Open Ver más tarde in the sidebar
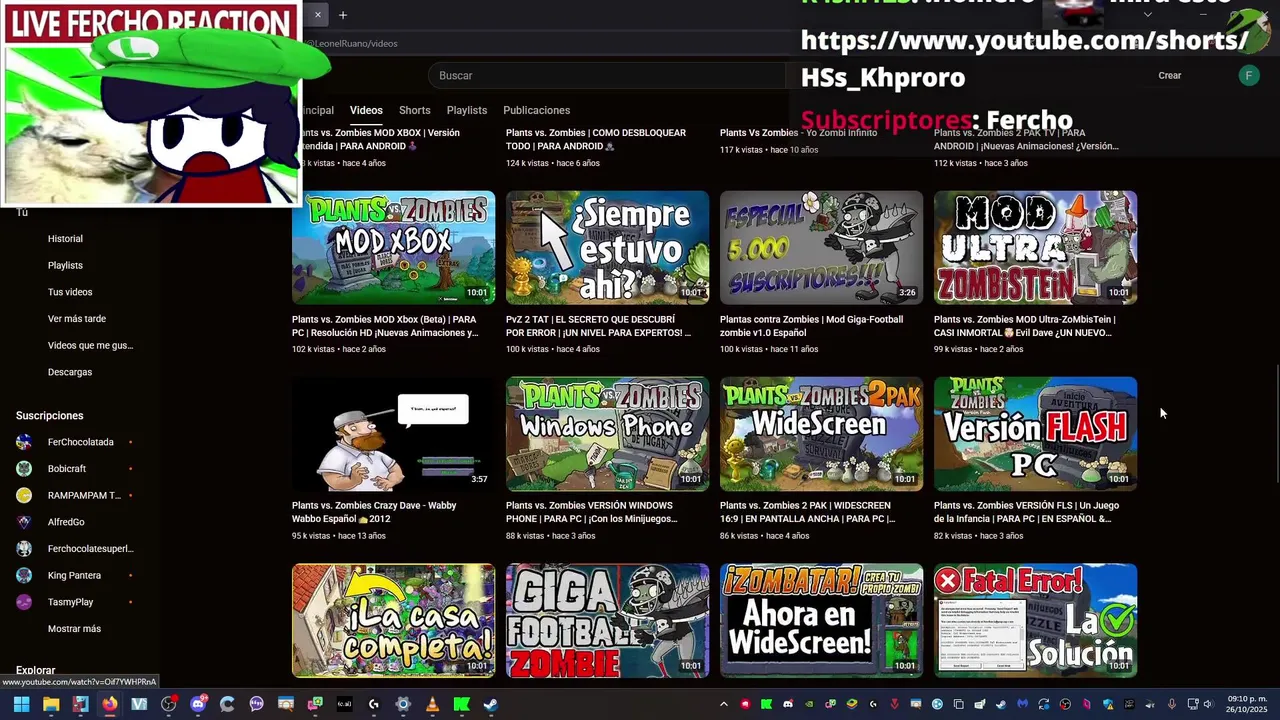The height and width of the screenshot is (720, 1280). coord(77,319)
